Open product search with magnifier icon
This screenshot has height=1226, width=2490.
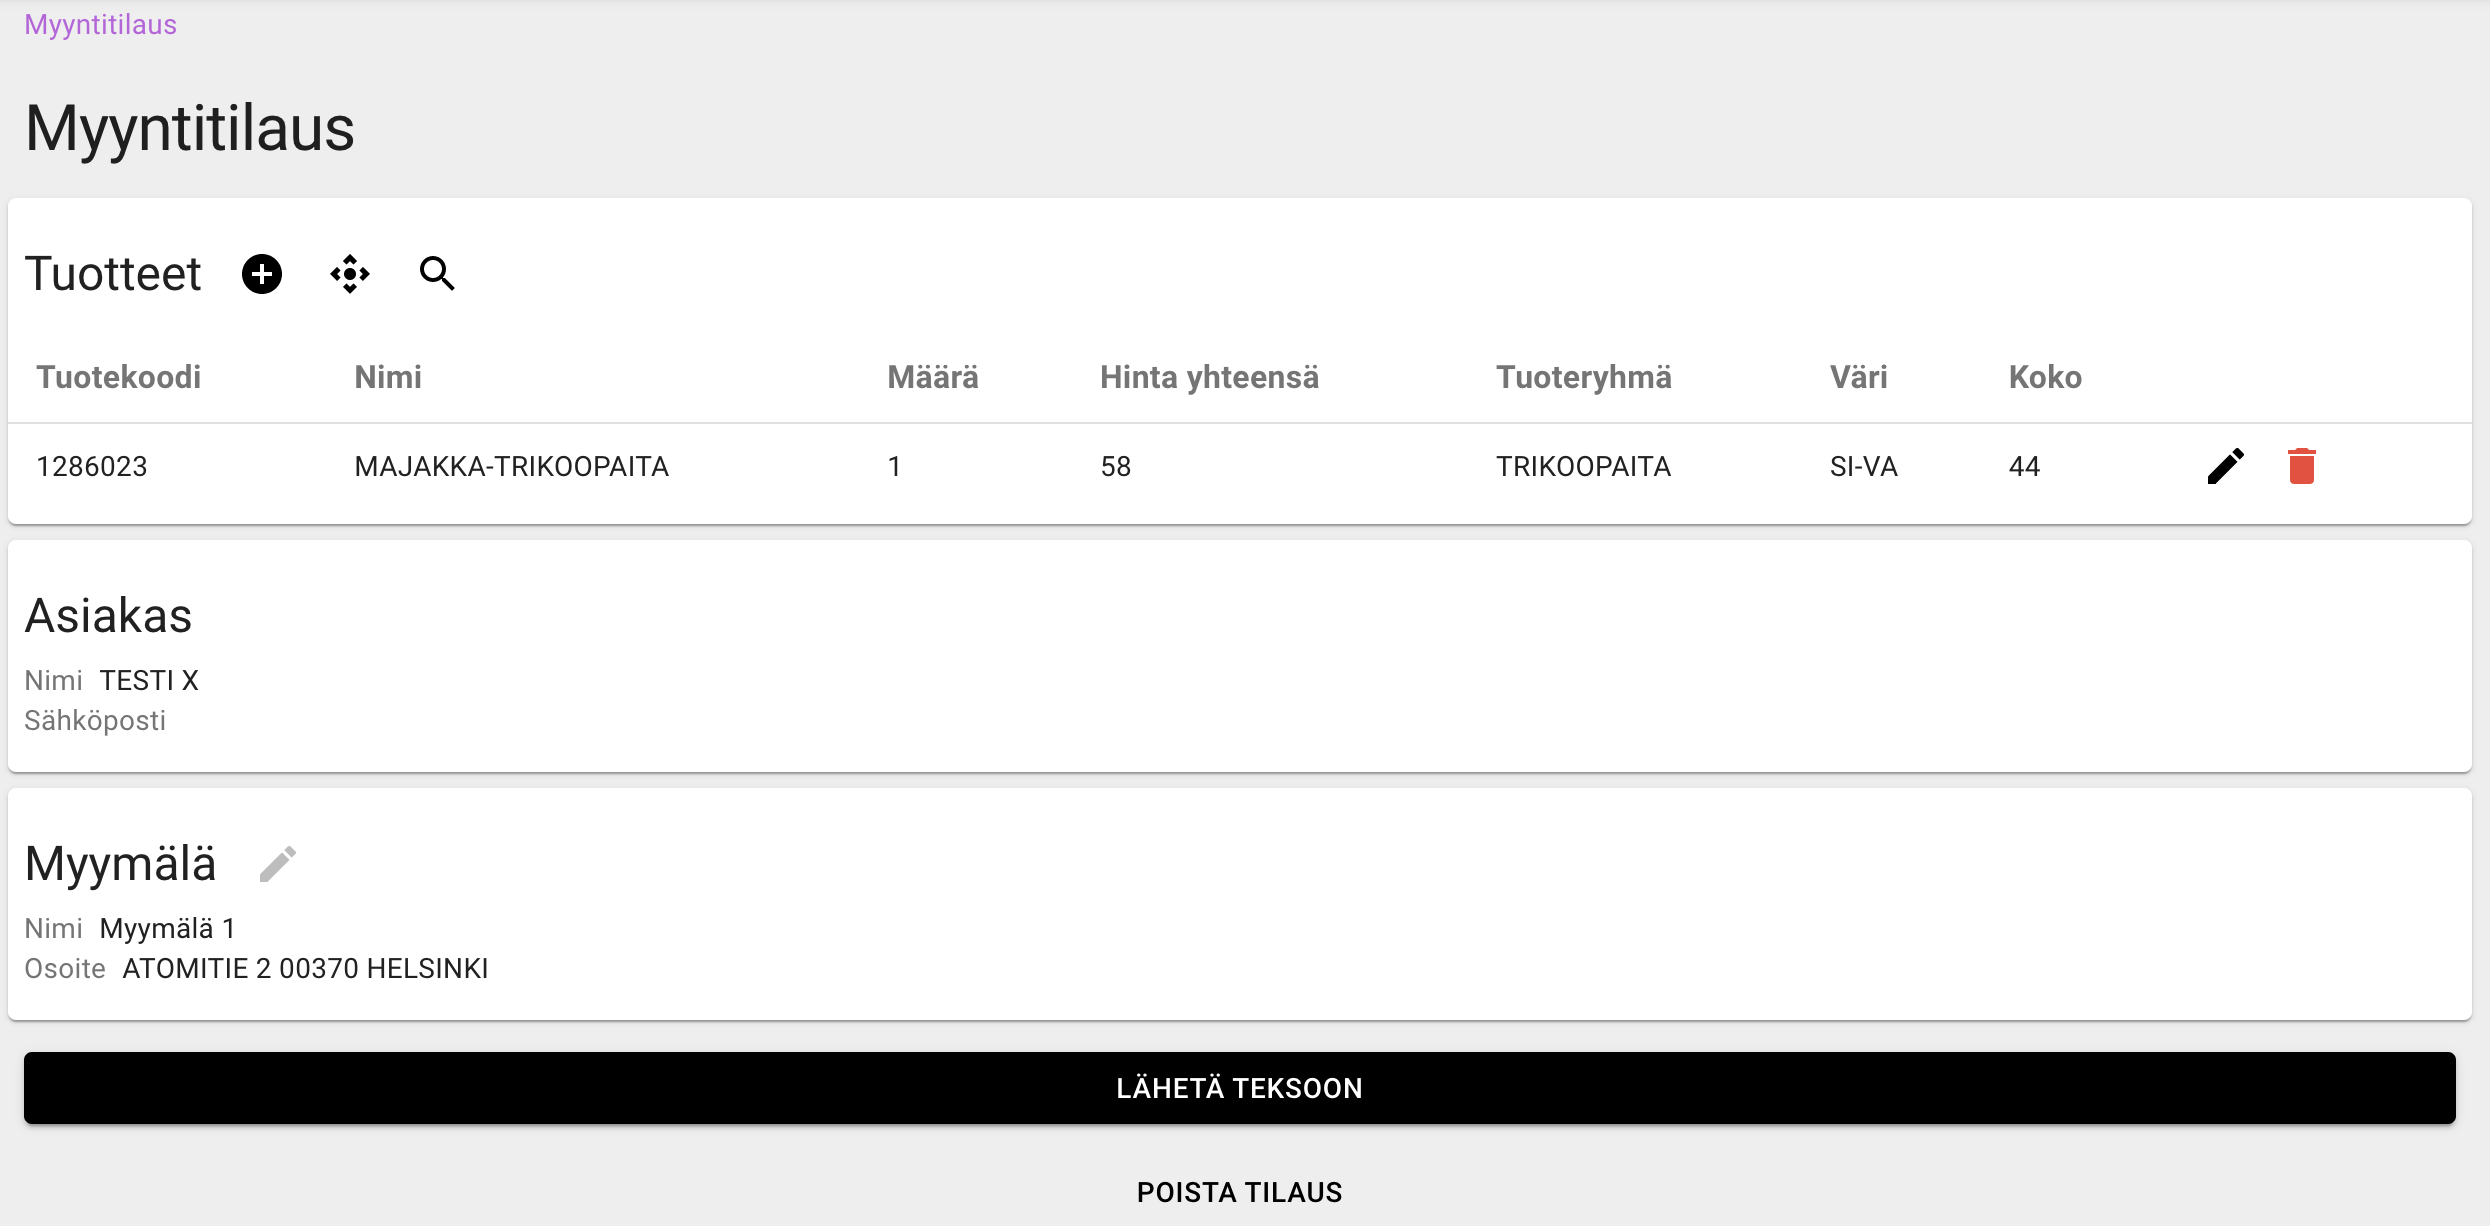pos(437,274)
